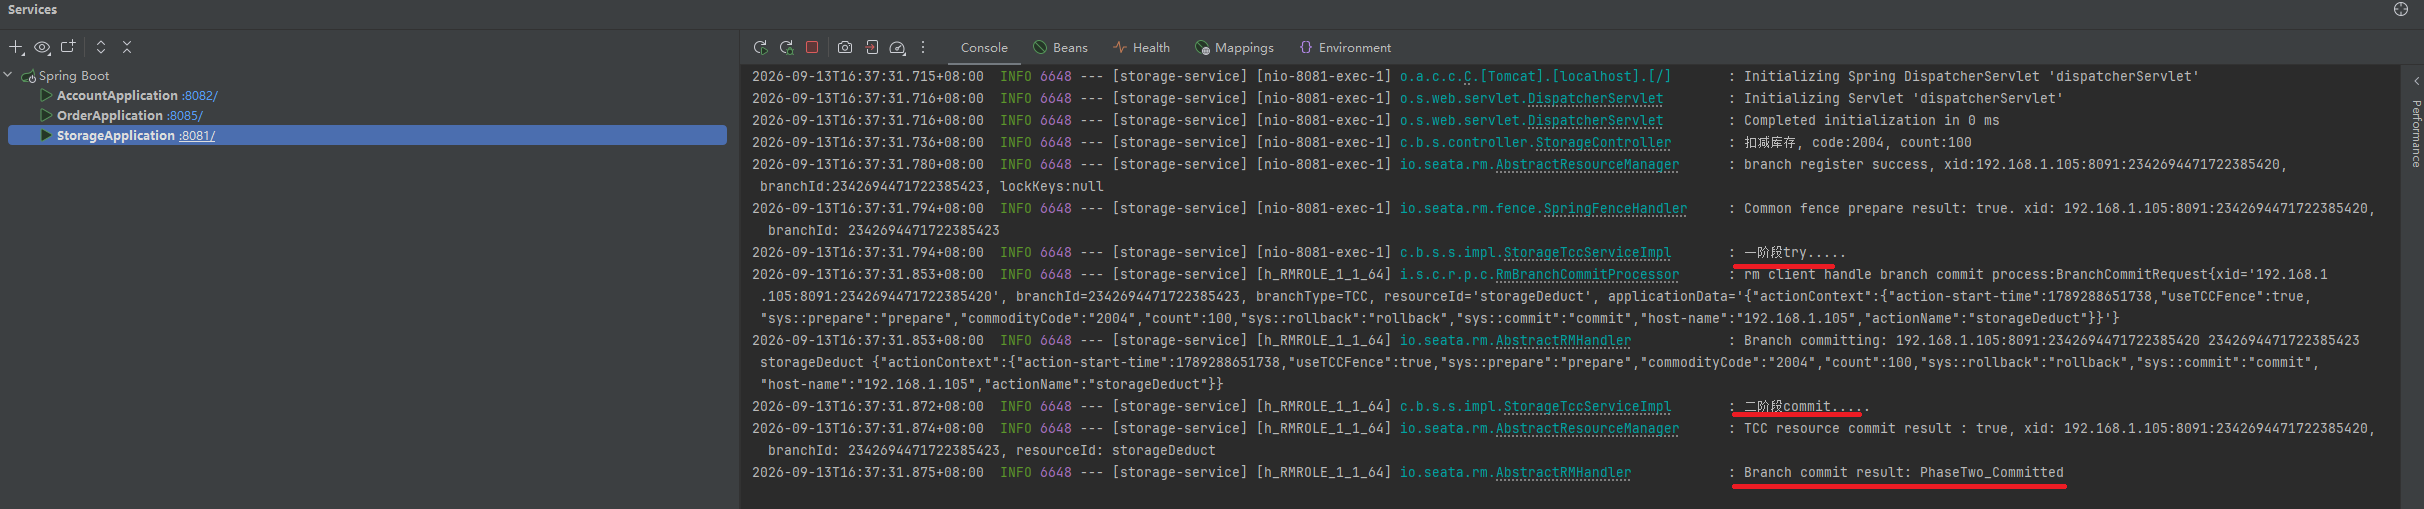2424x509 pixels.
Task: Switch to the Beans tab
Action: click(x=1060, y=47)
